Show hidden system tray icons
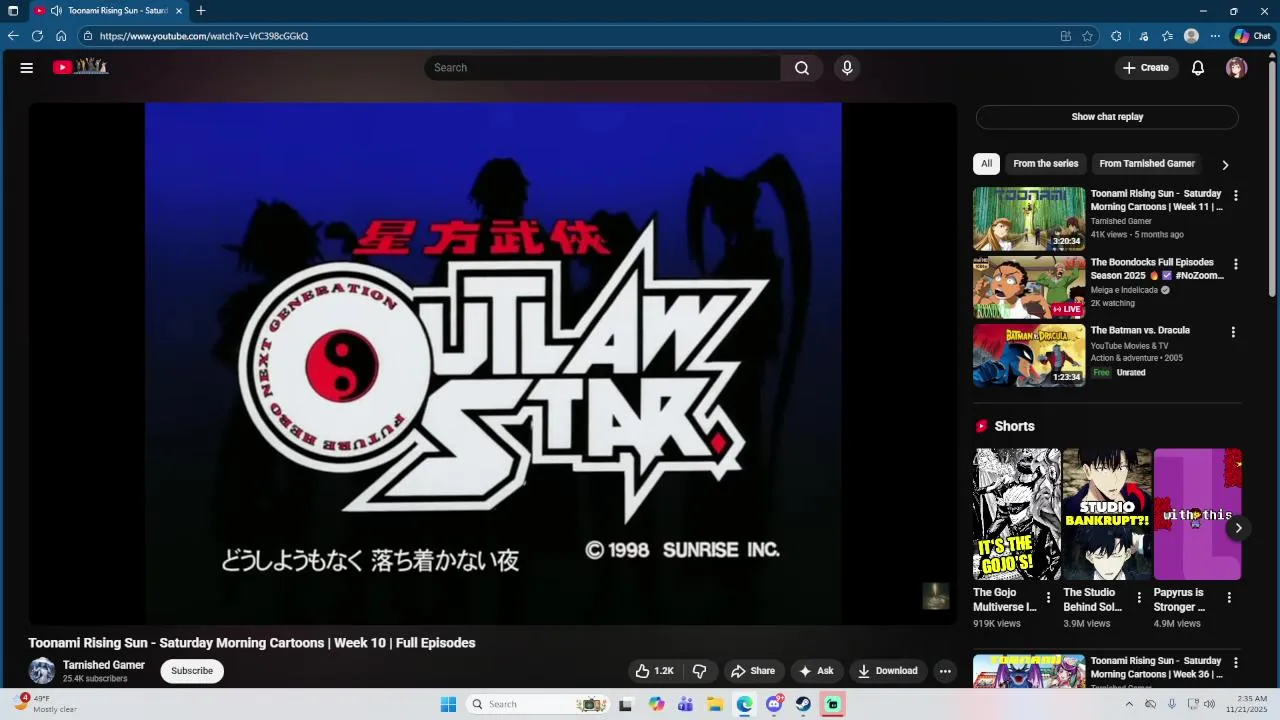The image size is (1280, 720). (x=1129, y=704)
